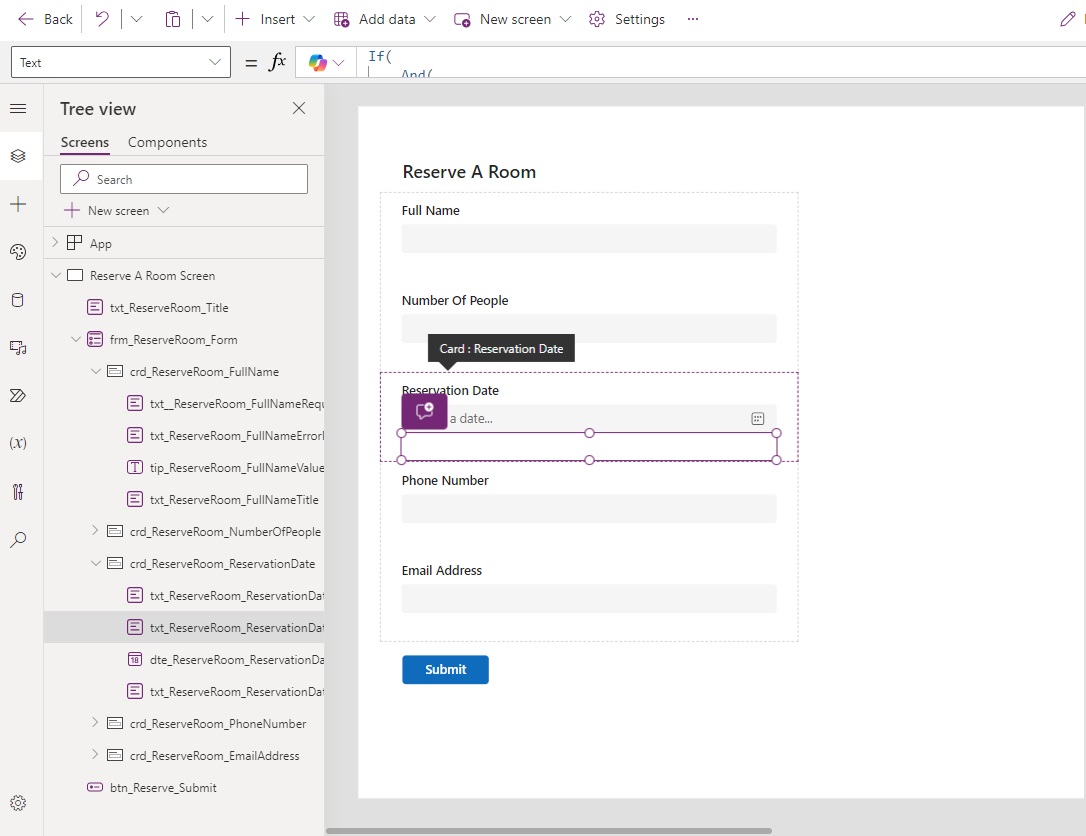Open the date picker on Reservation Date field
Viewport: 1086px width, 836px height.
point(758,418)
